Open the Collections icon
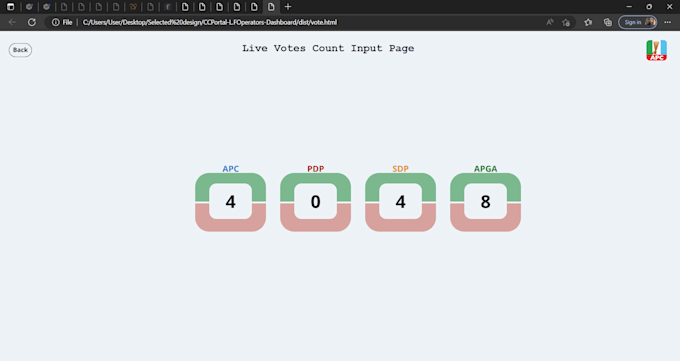 tap(608, 22)
